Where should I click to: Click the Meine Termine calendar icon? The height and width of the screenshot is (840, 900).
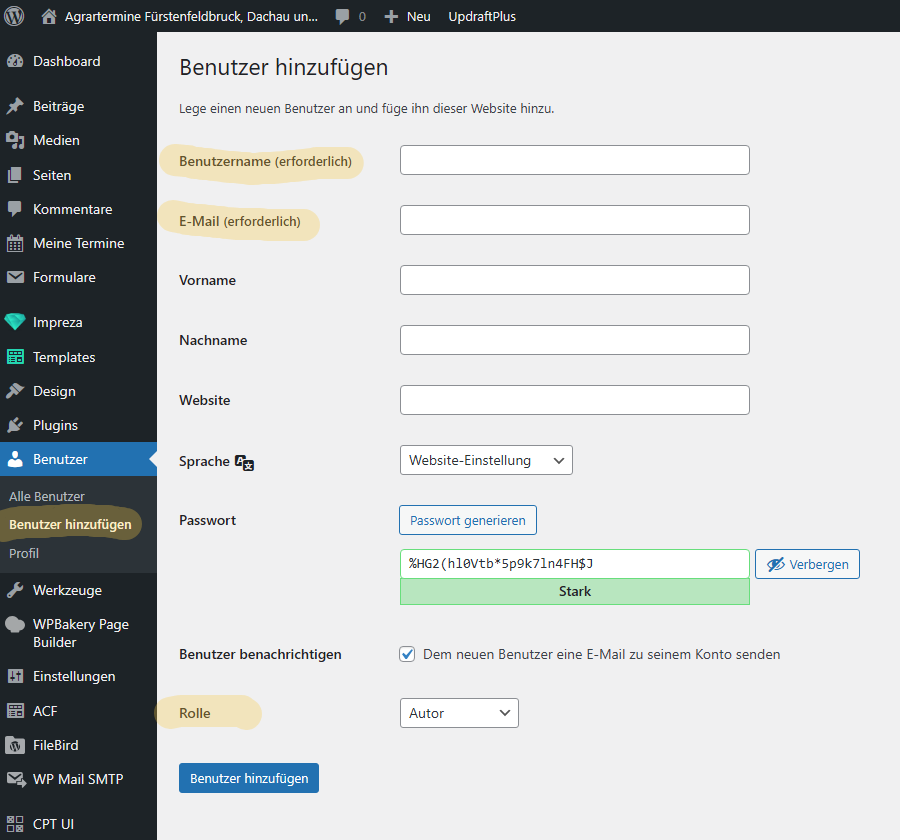(15, 243)
